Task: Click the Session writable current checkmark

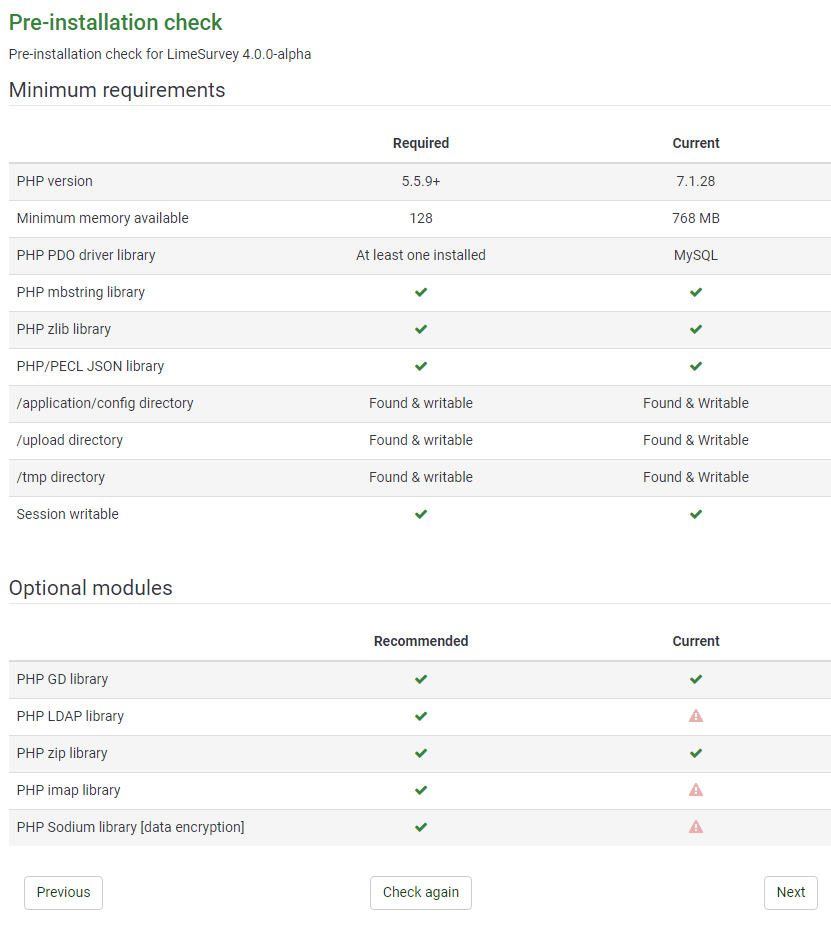Action: [x=696, y=514]
